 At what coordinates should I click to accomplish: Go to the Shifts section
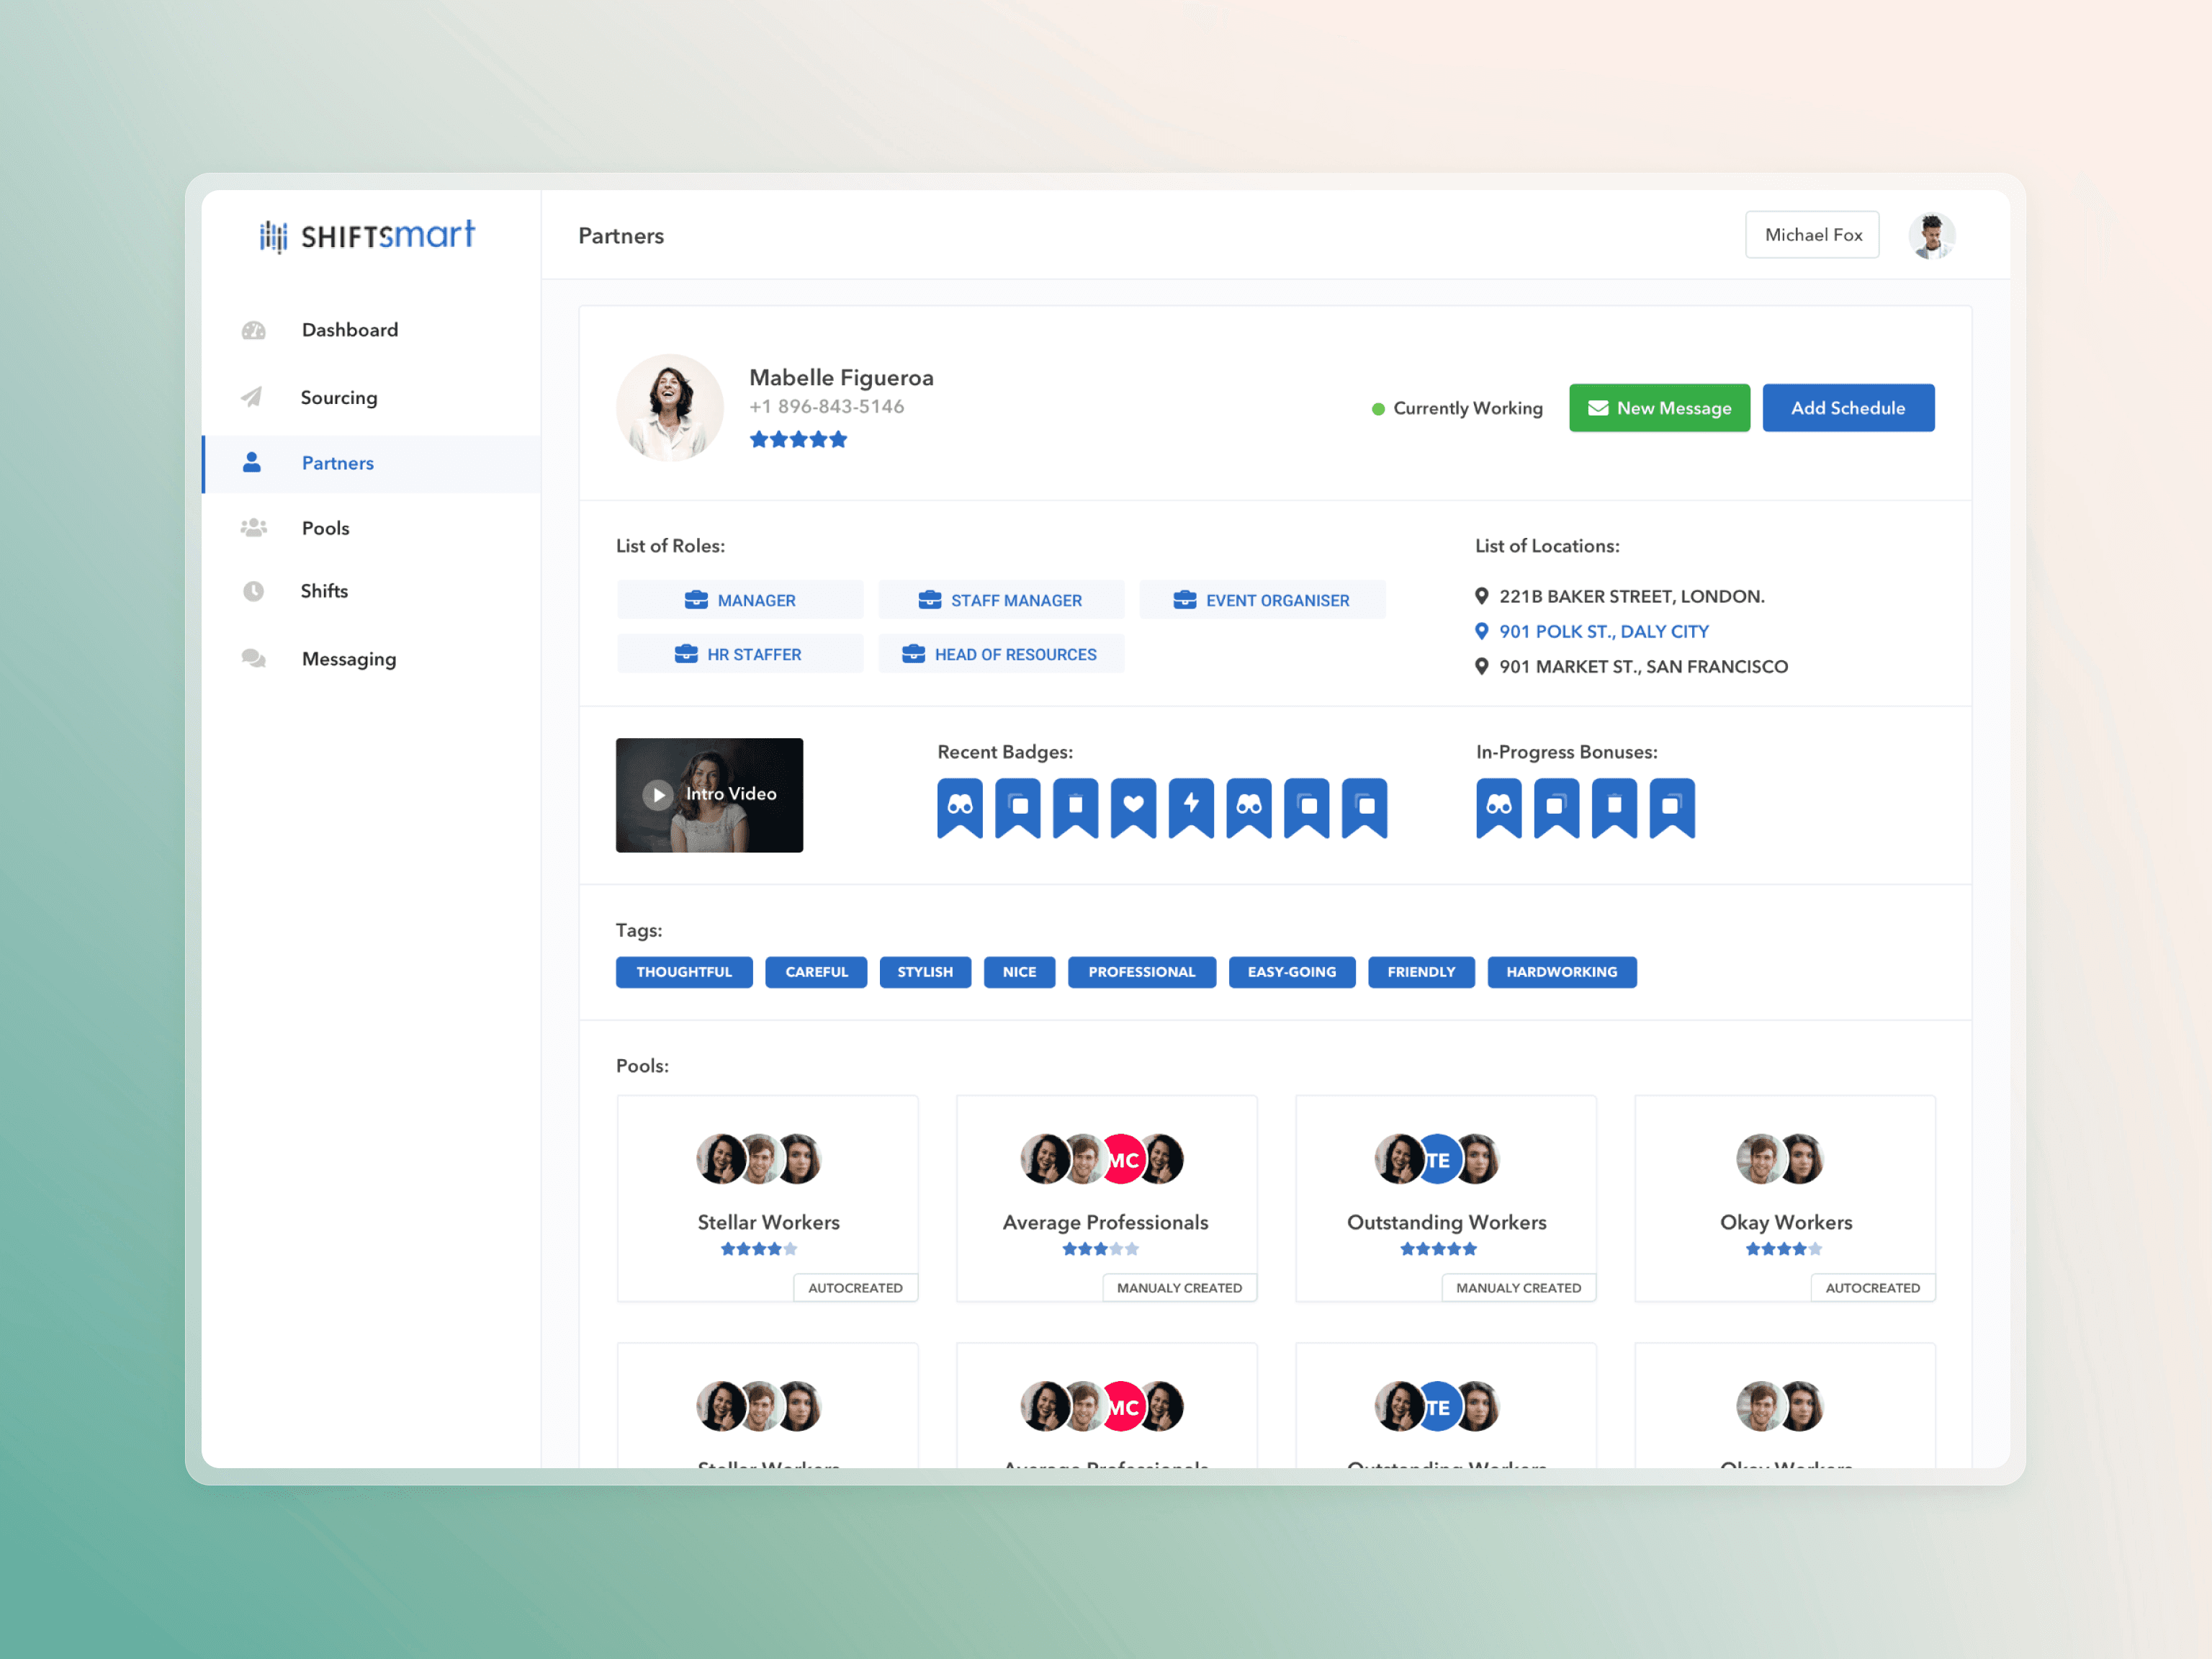coord(324,591)
